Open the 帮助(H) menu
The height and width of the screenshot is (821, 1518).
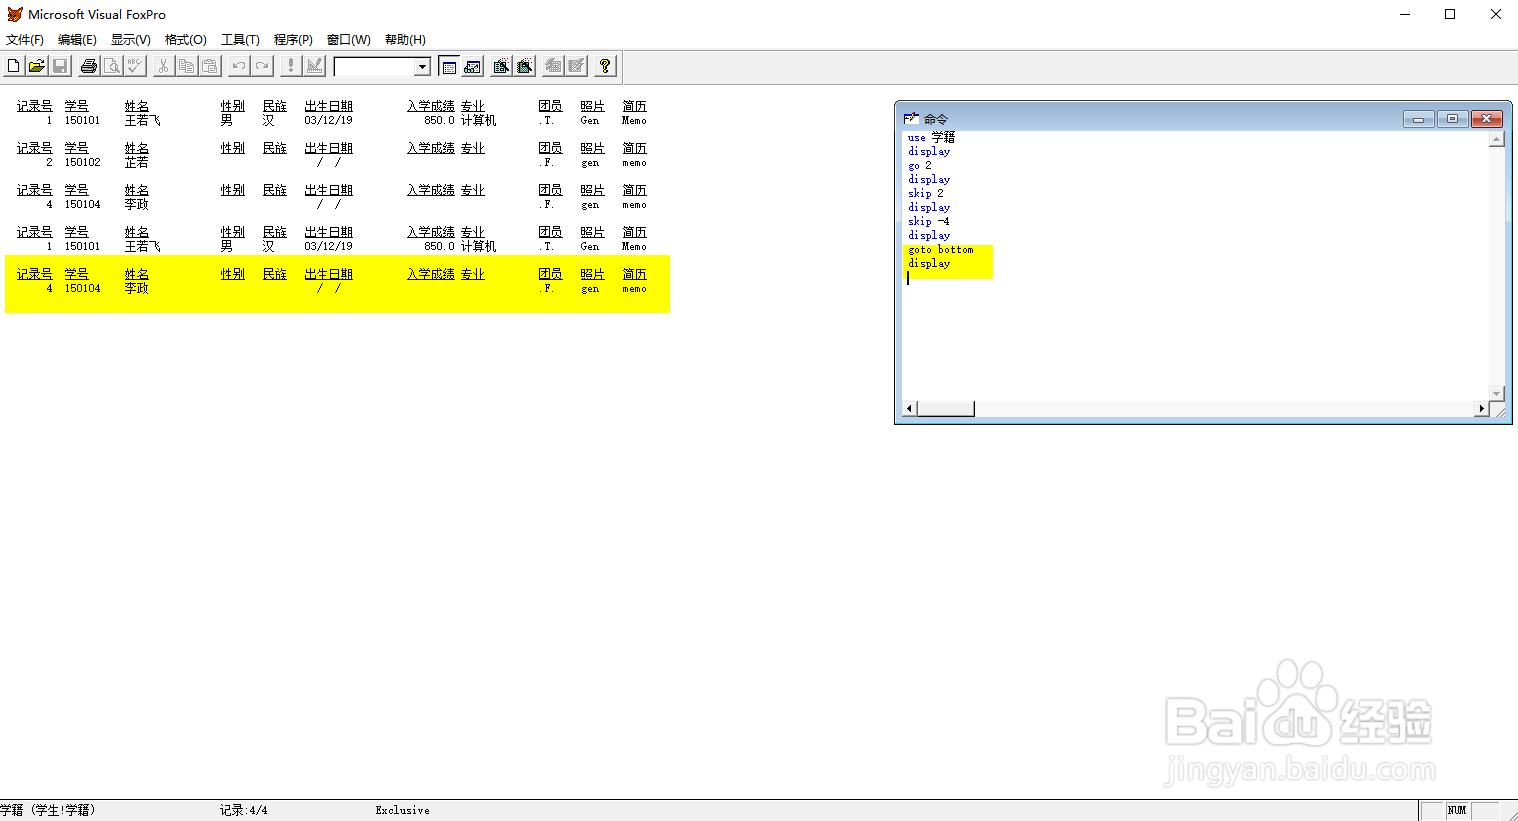pyautogui.click(x=405, y=40)
